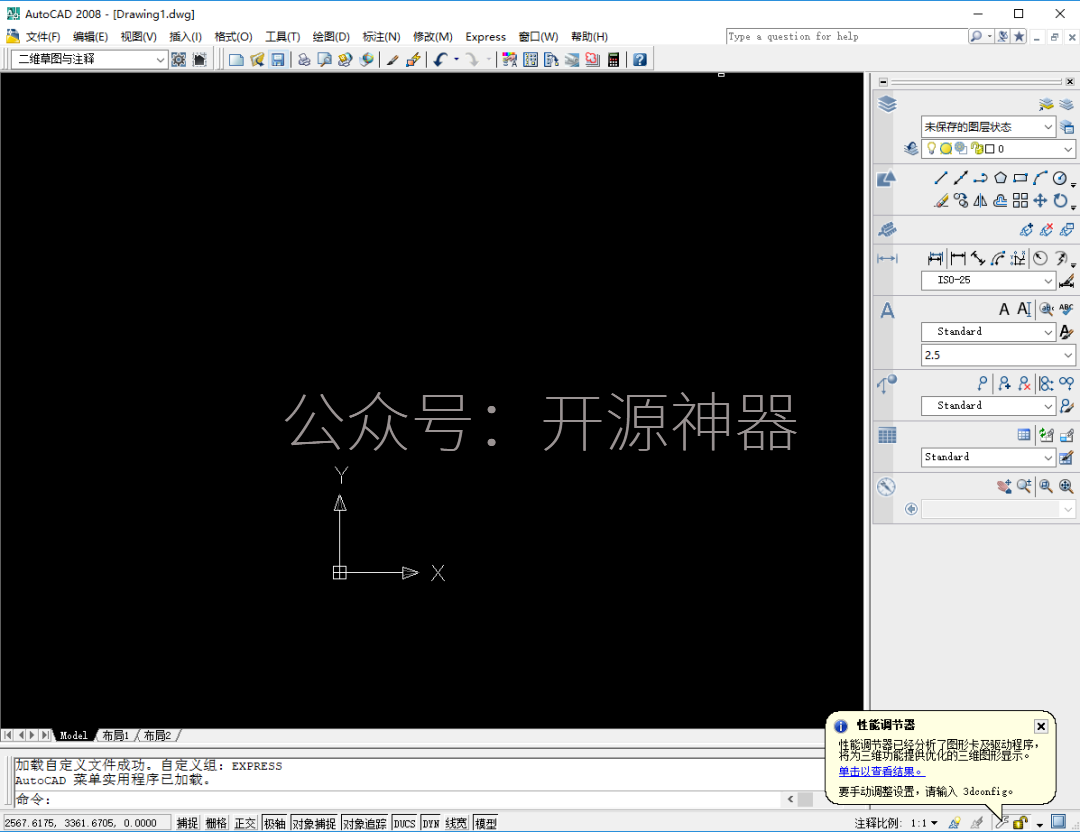Select the Polygon drawing tool
The image size is (1080, 832).
1000,178
